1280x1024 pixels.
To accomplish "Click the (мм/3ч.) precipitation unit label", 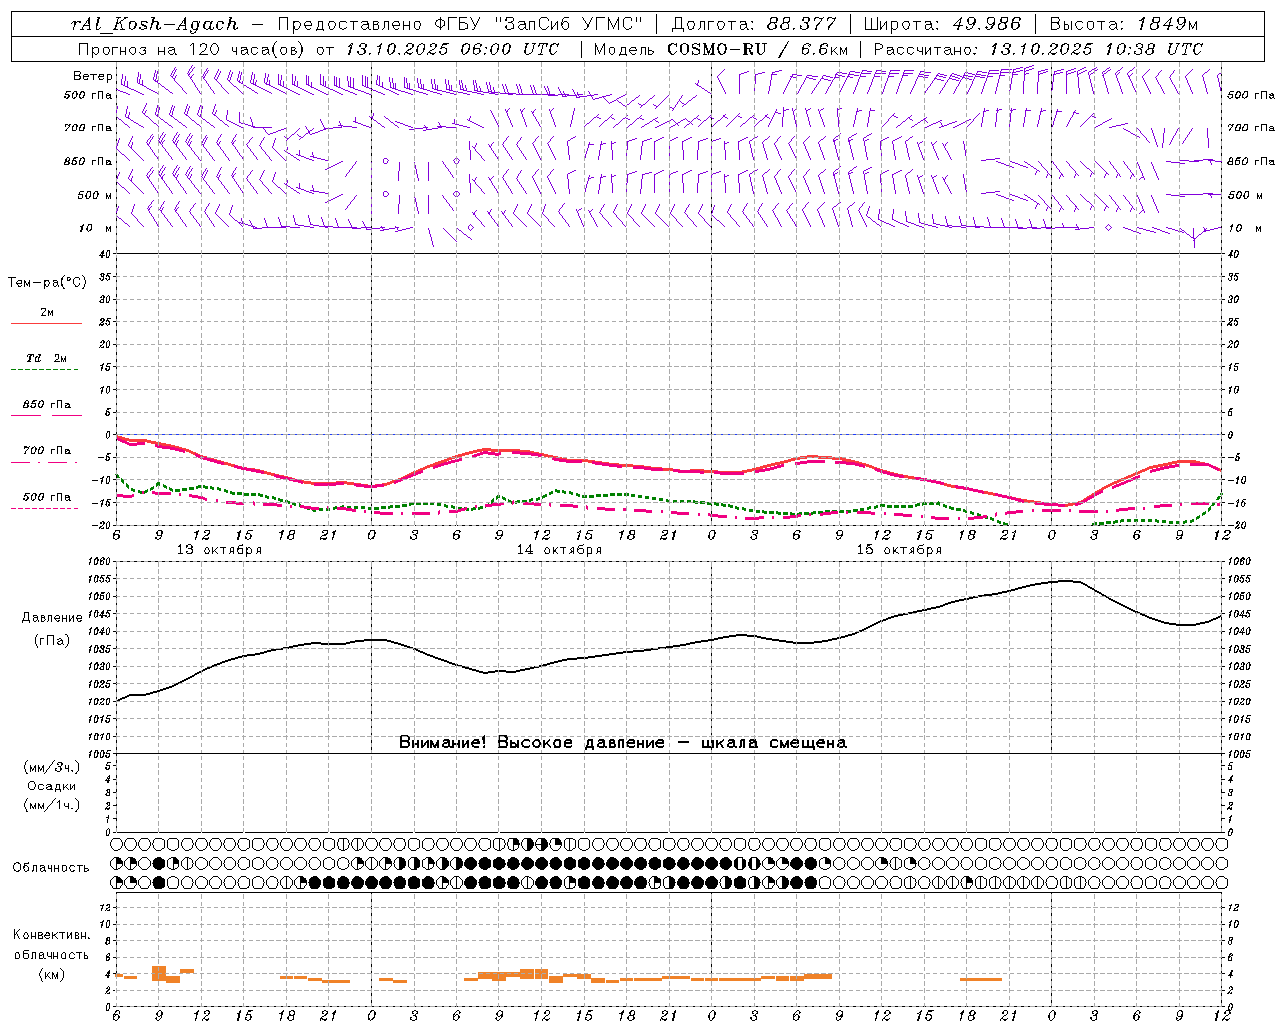I will (51, 767).
